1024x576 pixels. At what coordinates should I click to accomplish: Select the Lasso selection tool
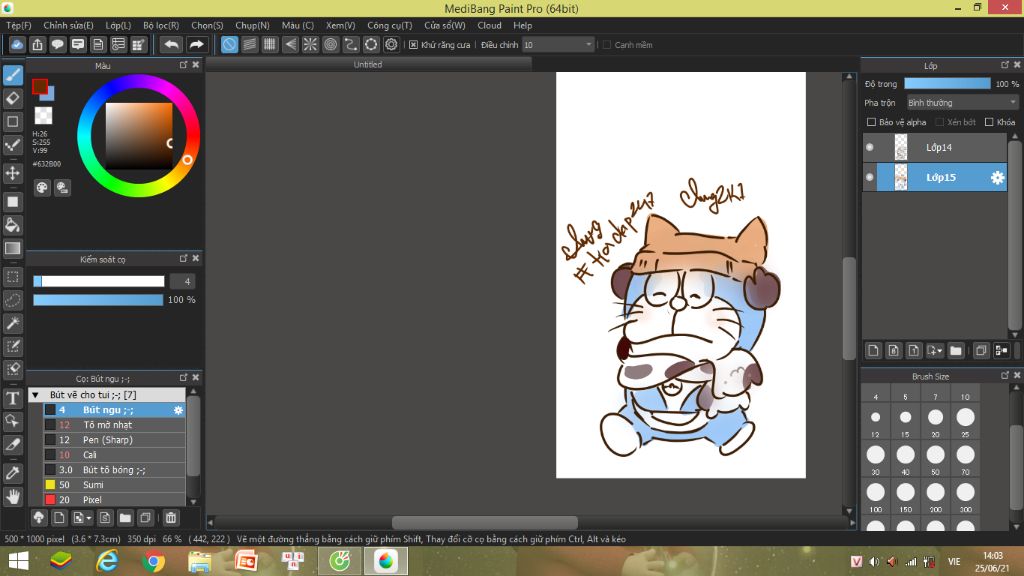(x=12, y=300)
